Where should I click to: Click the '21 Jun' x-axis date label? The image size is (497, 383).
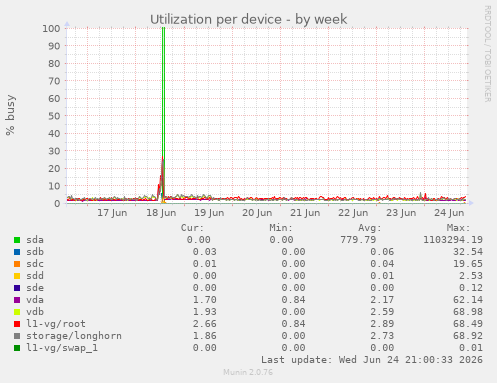[305, 213]
